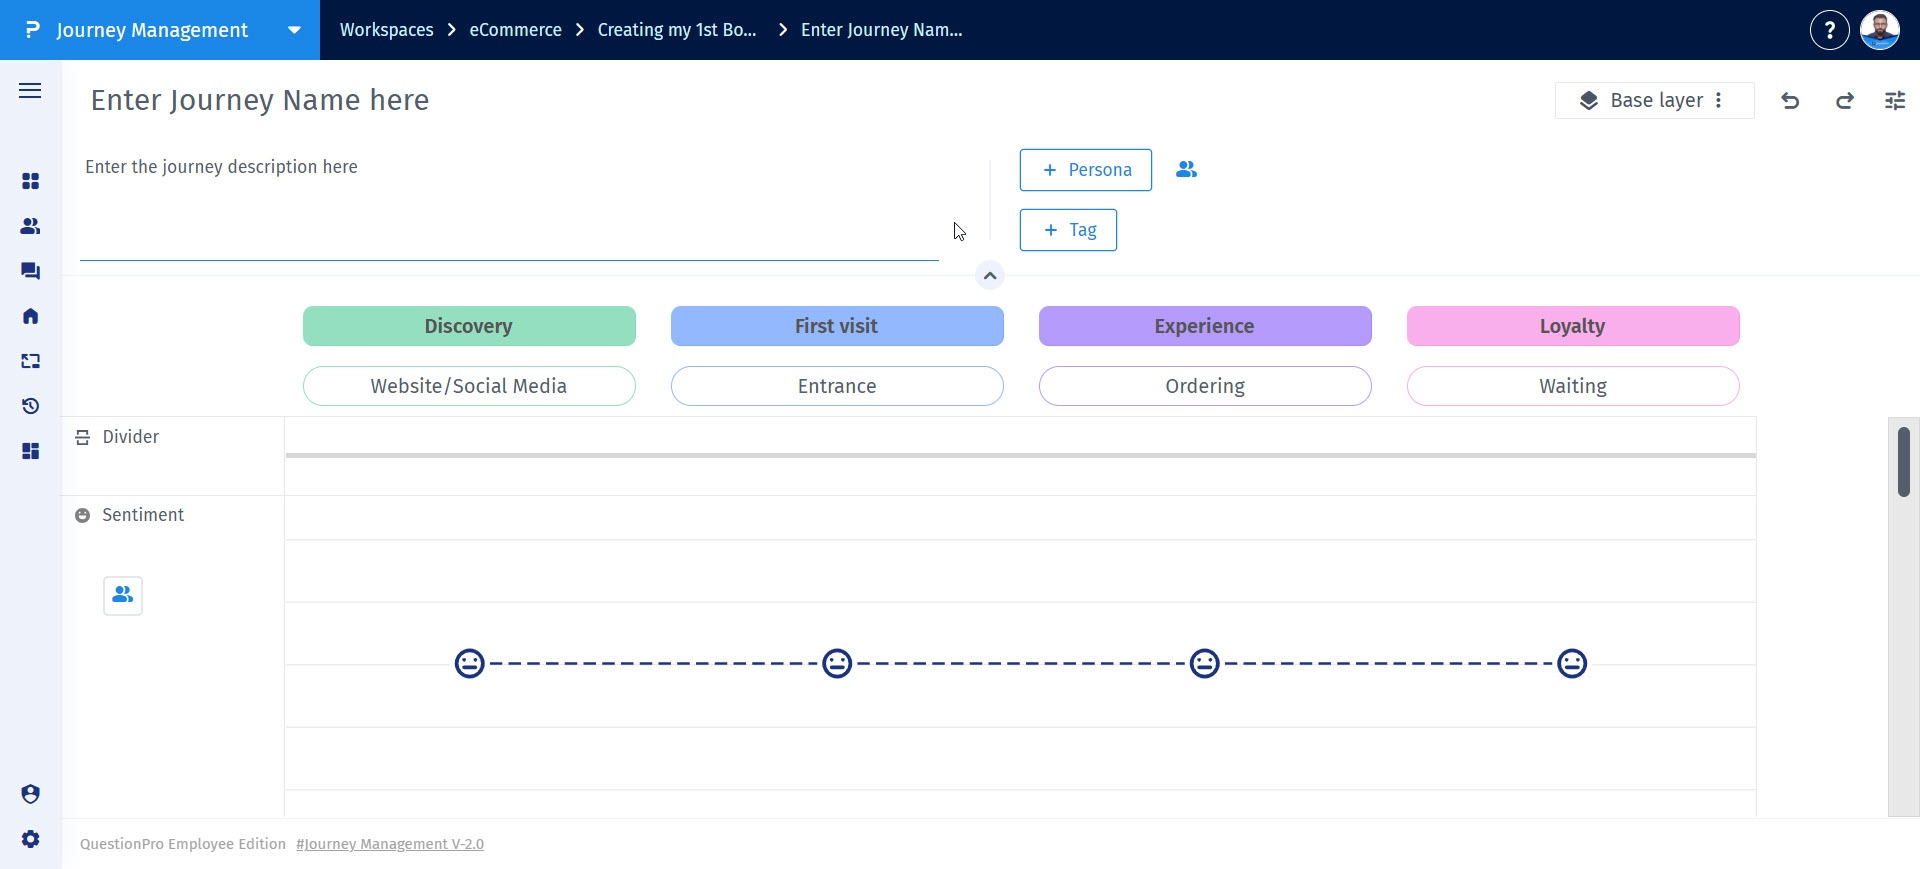Open the ticket-shaped icon in sidebar
Image resolution: width=1920 pixels, height=869 pixels.
(x=31, y=361)
